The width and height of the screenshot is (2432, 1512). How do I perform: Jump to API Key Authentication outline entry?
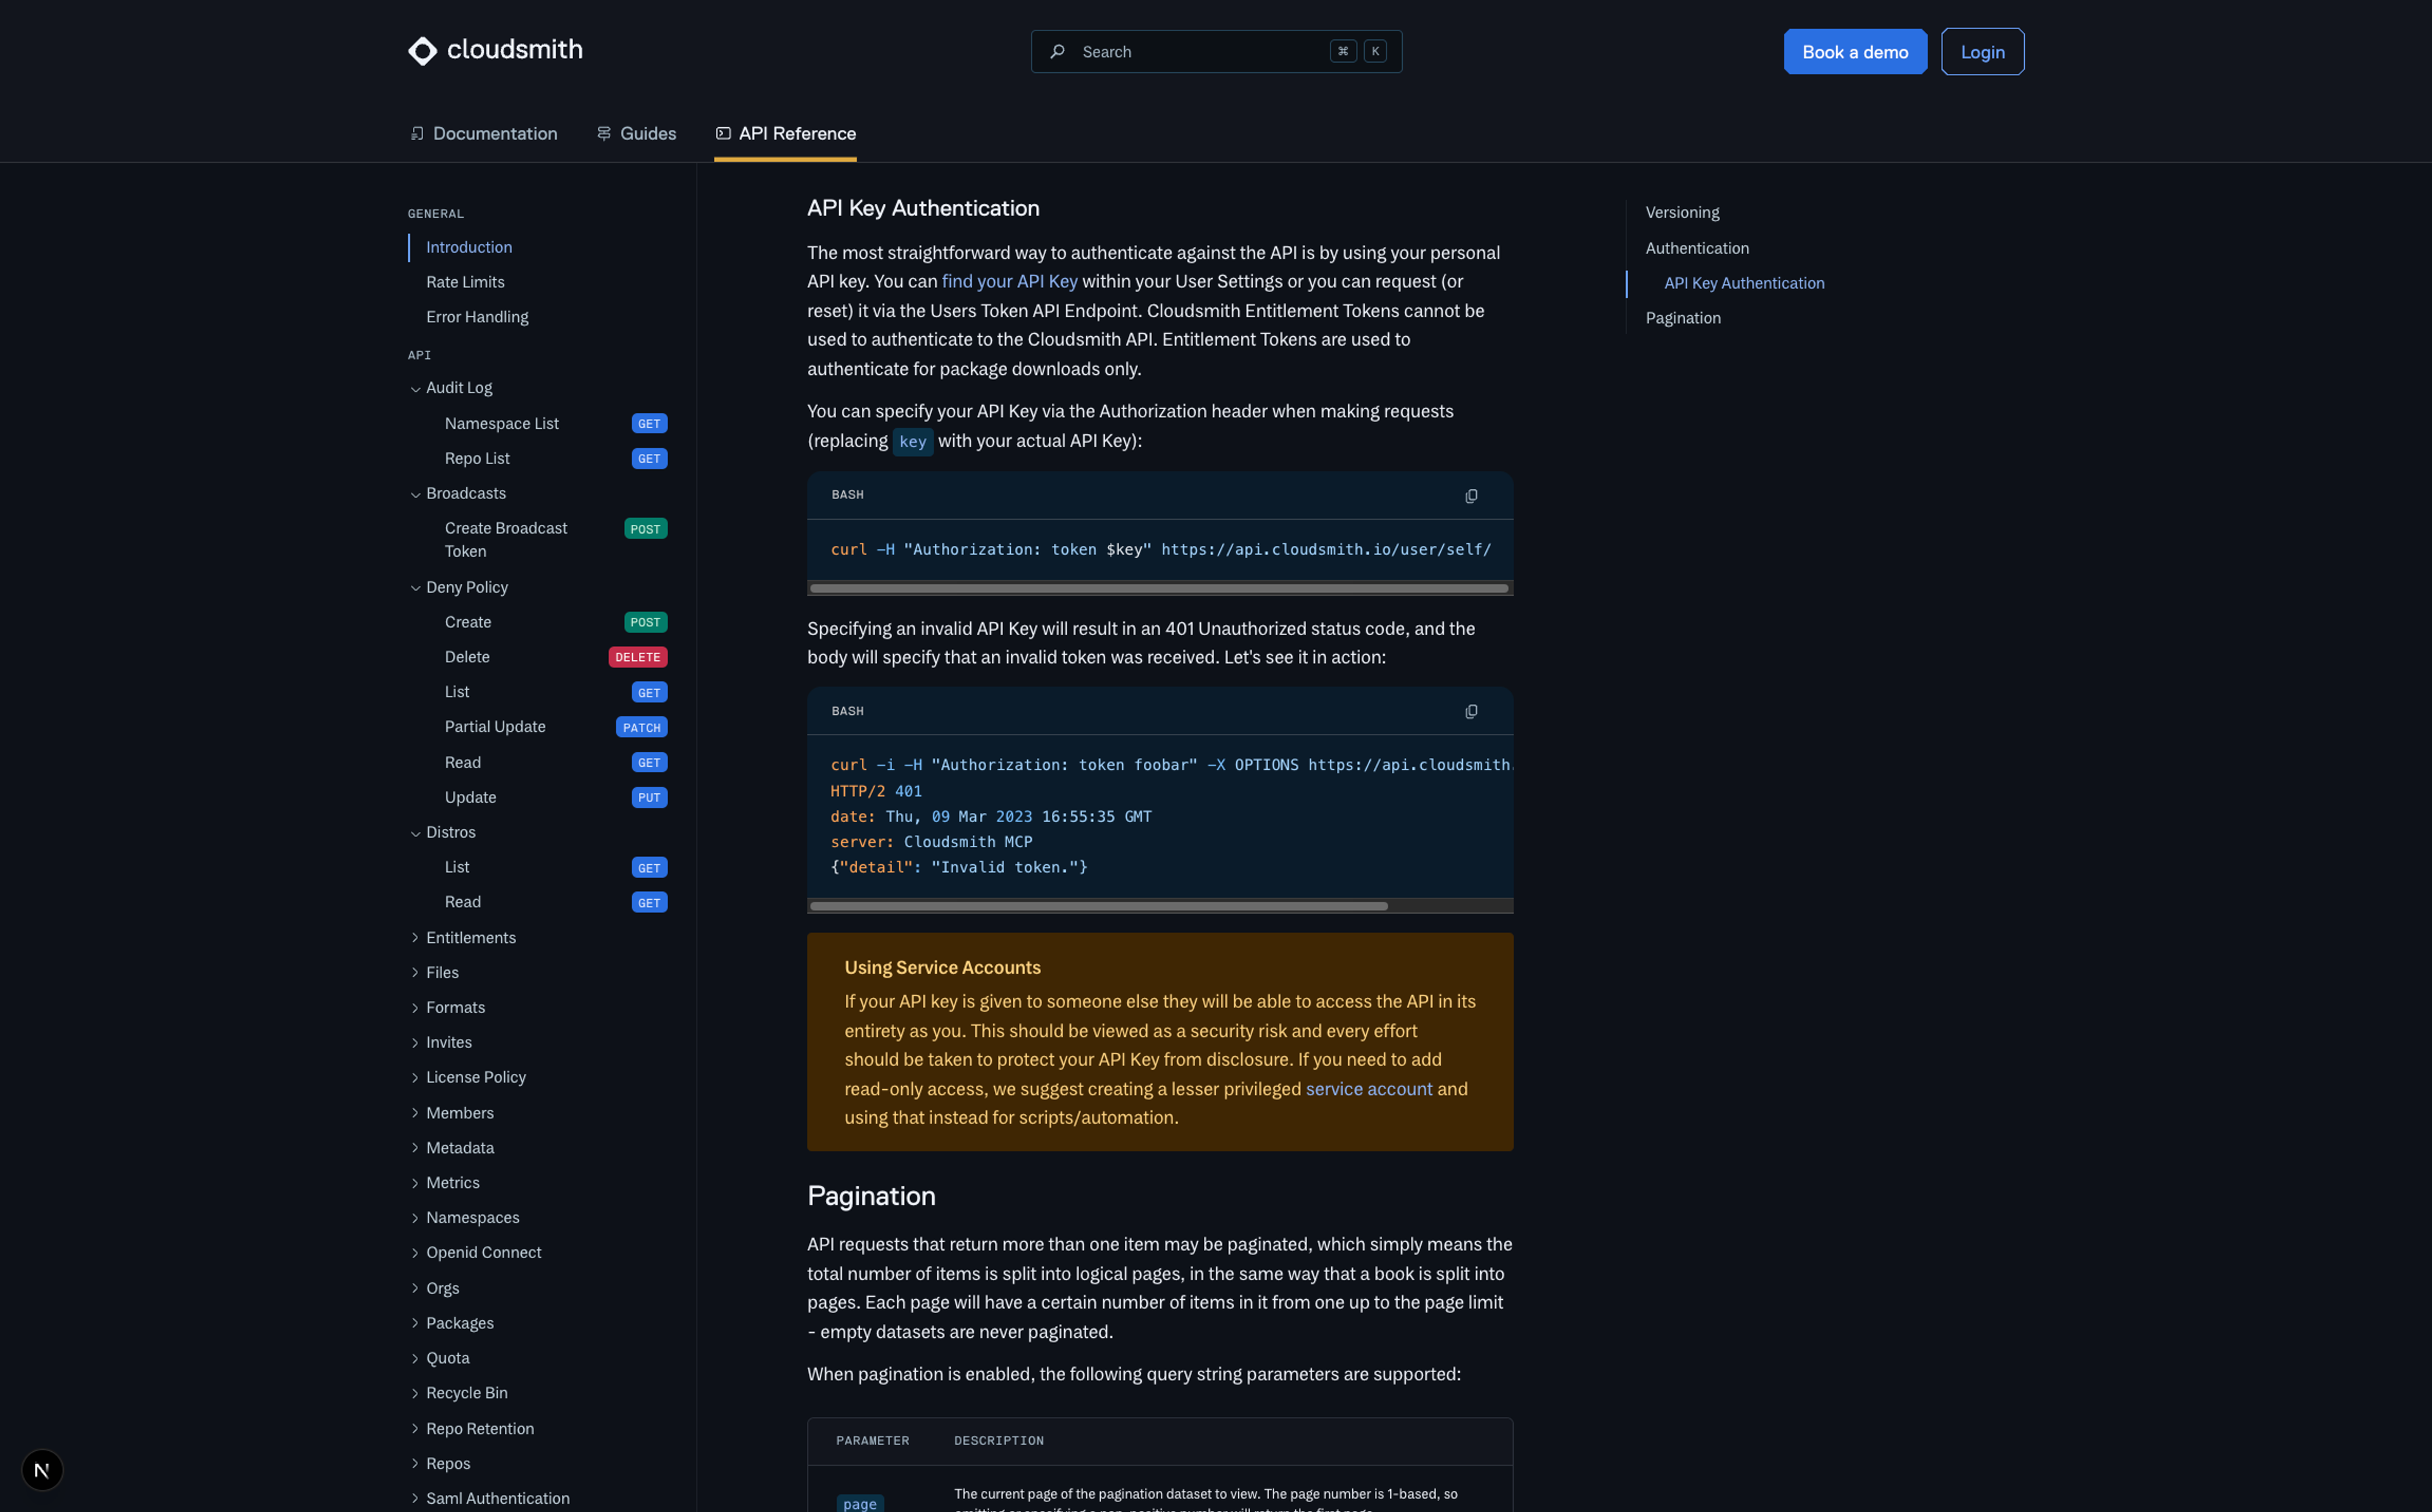click(1744, 283)
